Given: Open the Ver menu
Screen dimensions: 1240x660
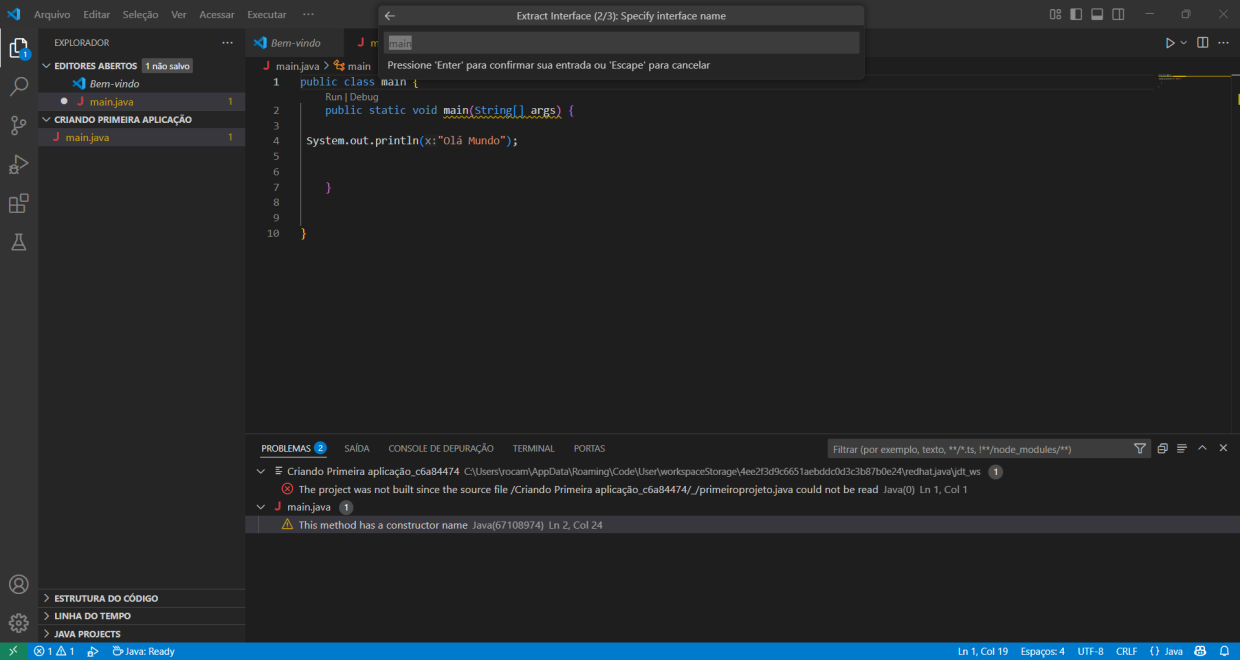Looking at the screenshot, I should point(179,15).
